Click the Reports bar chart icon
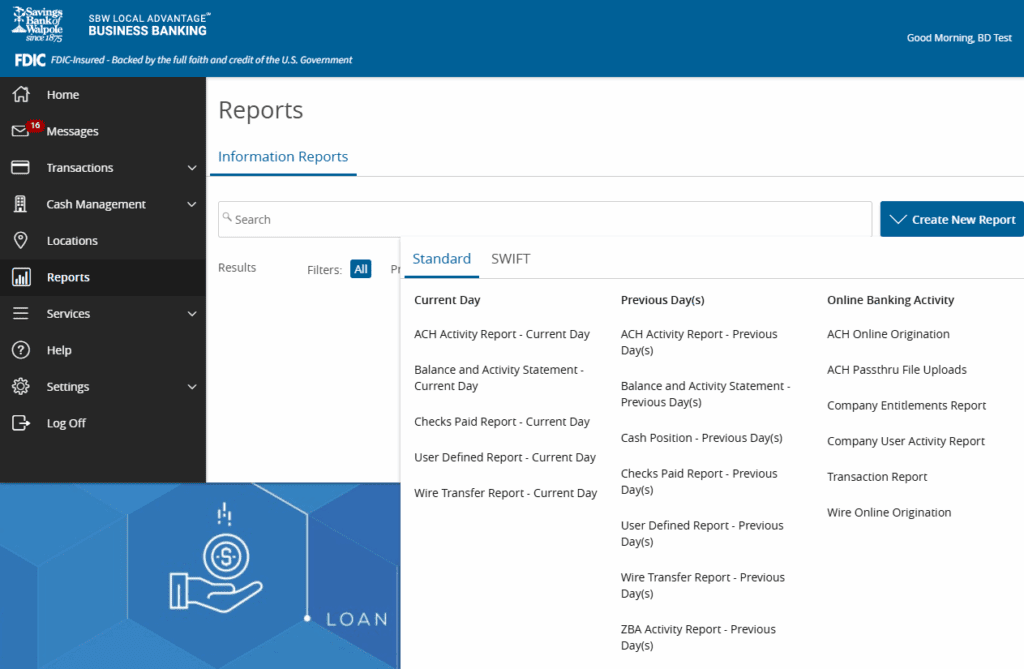 coord(20,278)
